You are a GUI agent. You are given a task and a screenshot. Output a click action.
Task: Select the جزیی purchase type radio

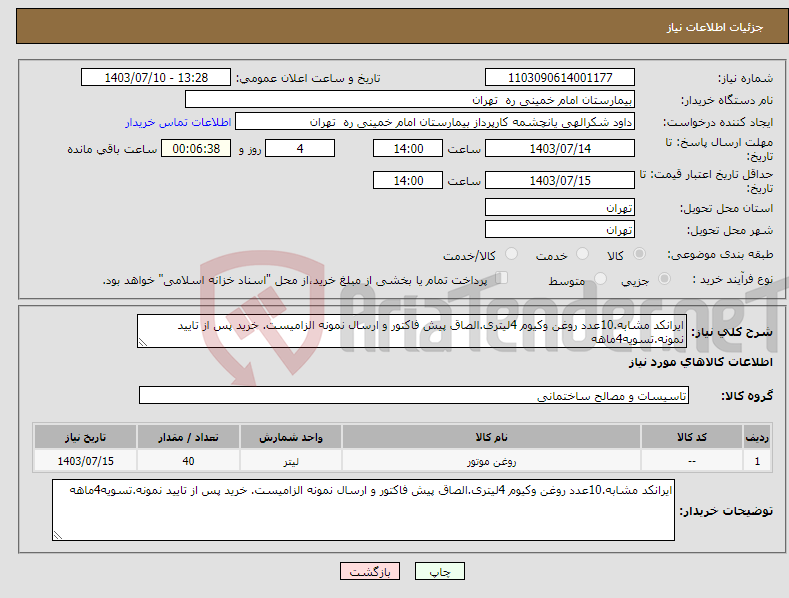(664, 279)
